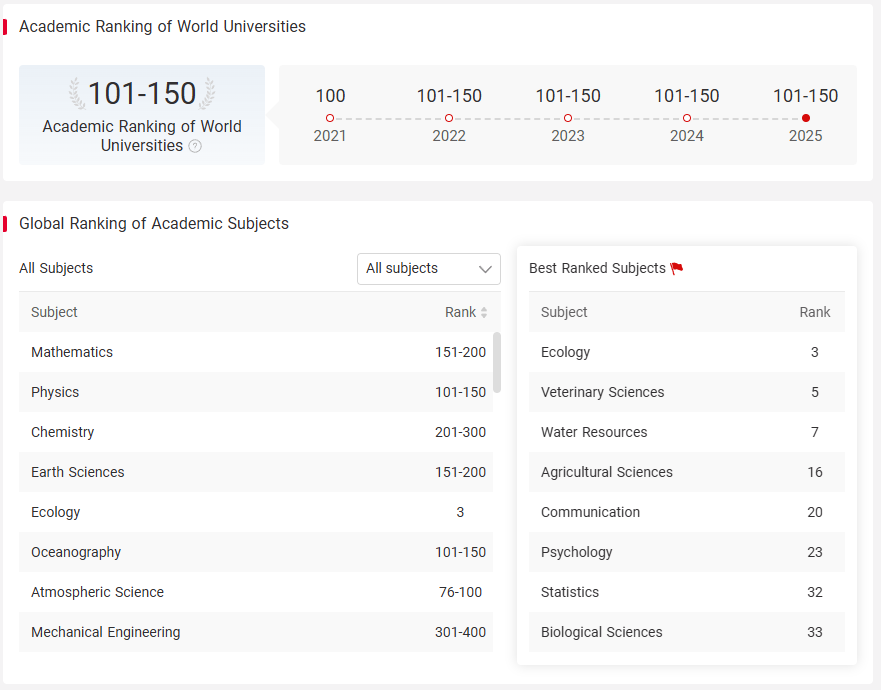Image resolution: width=881 pixels, height=690 pixels.
Task: Select the 2022 timeline marker
Action: (449, 118)
